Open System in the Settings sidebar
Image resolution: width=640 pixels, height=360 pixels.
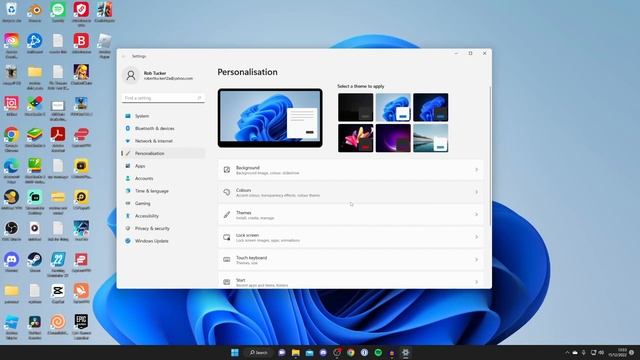tap(163, 116)
